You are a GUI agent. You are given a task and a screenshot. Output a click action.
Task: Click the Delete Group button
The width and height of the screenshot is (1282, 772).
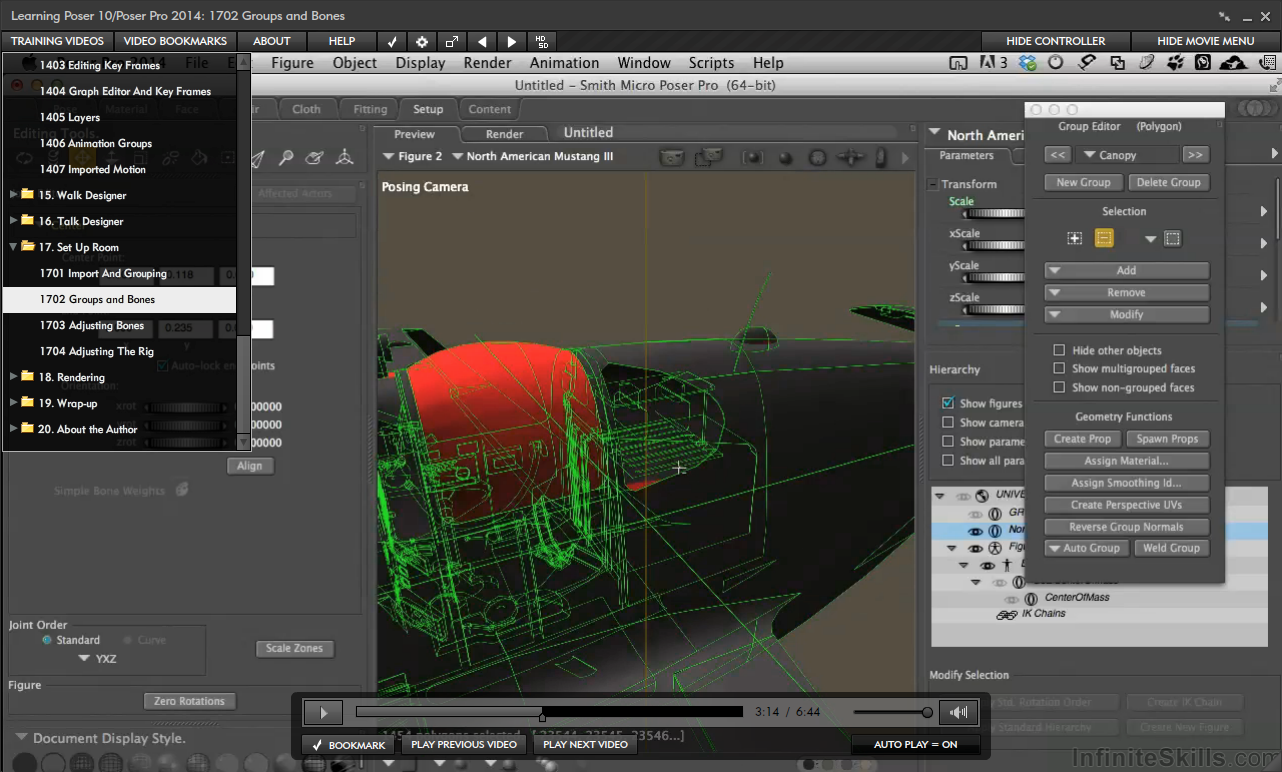click(1169, 183)
